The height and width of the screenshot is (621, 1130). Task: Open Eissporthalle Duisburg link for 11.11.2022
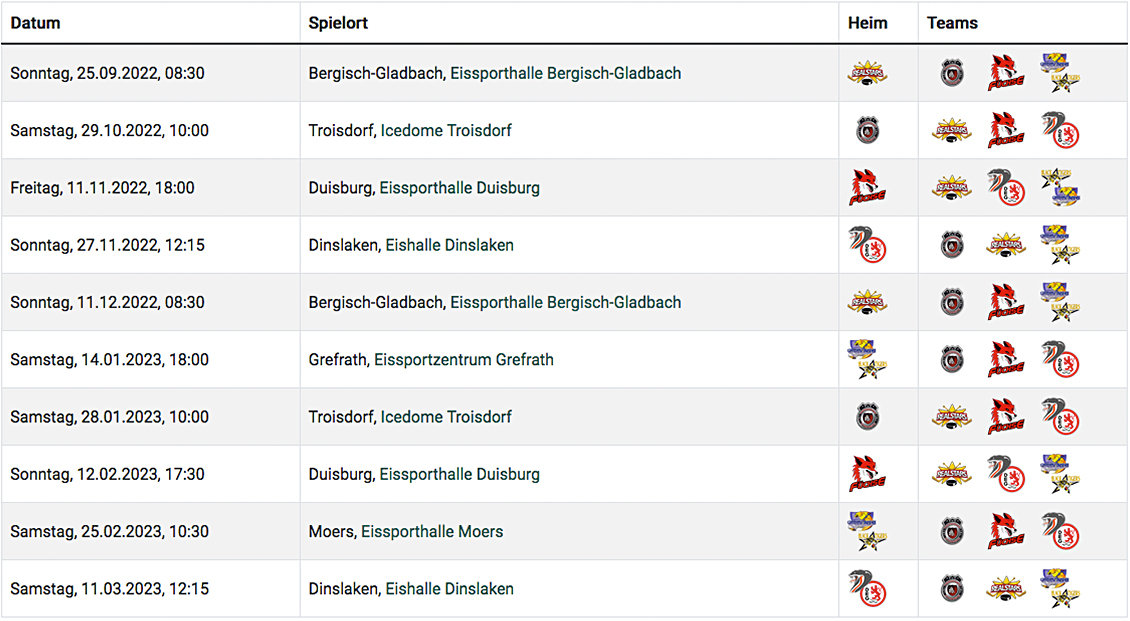coord(460,187)
